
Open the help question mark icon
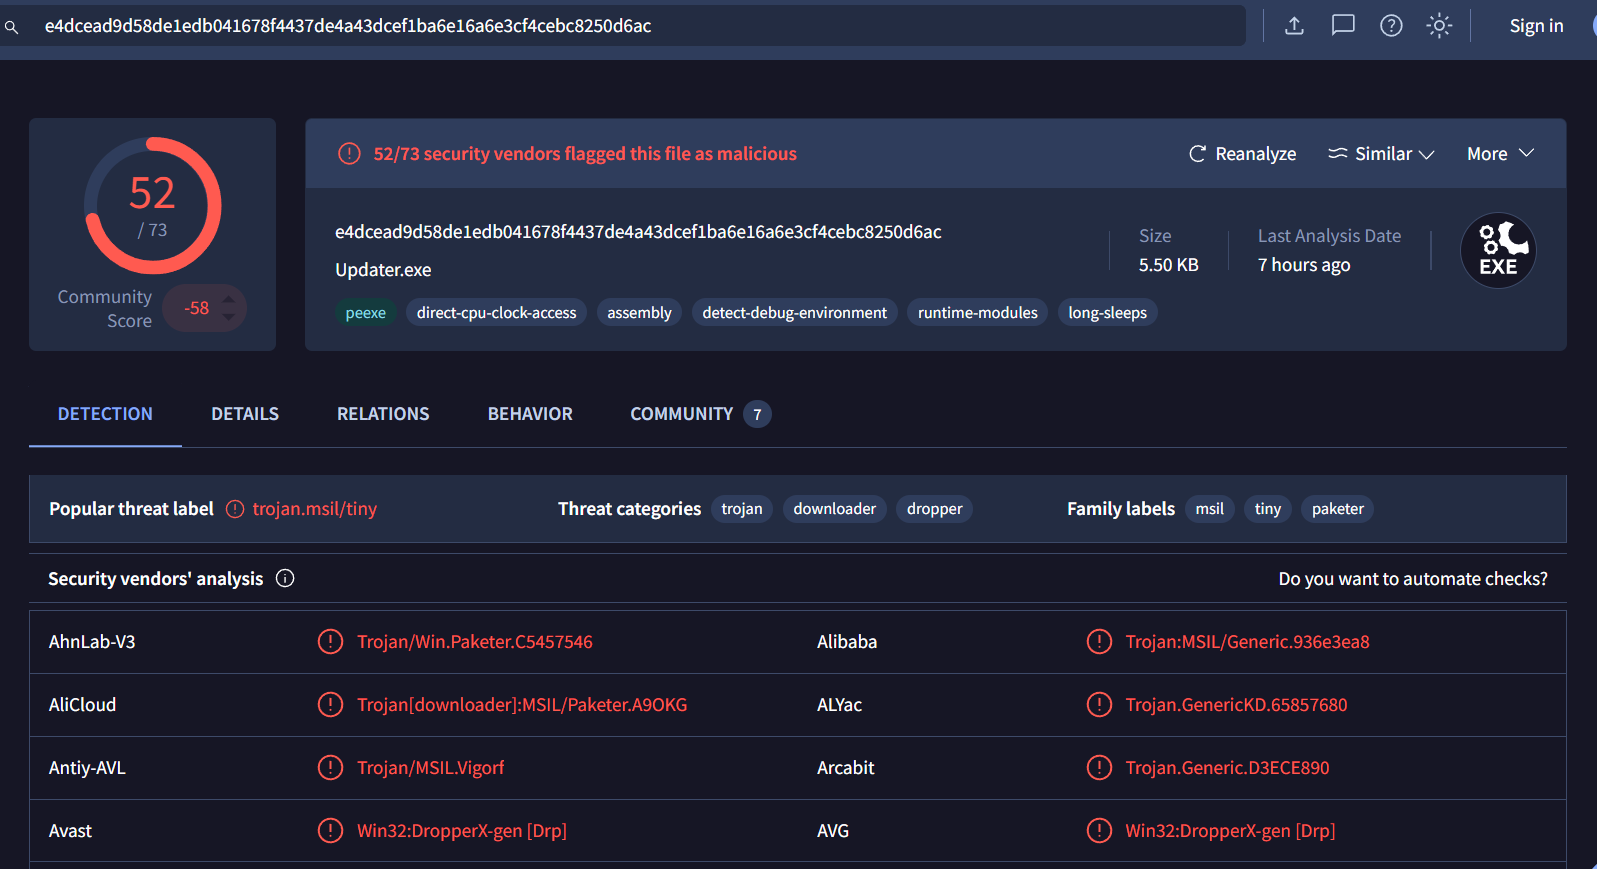[1391, 26]
